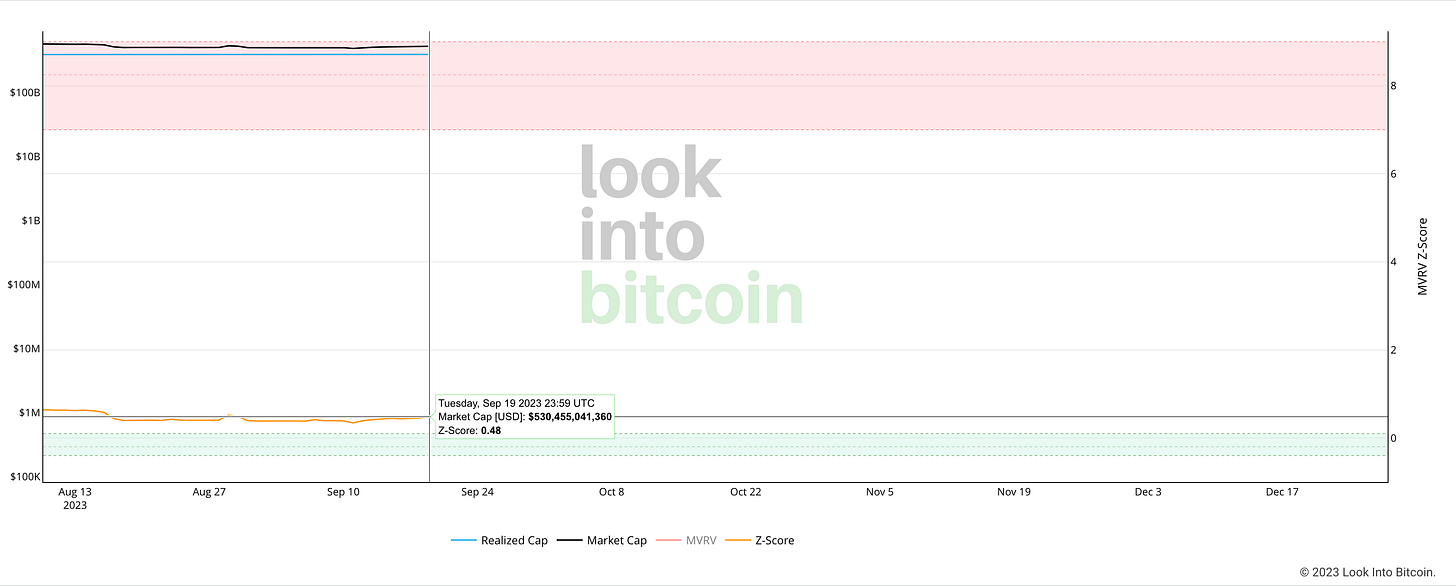Click the Oct 8 x-axis label

pos(611,492)
